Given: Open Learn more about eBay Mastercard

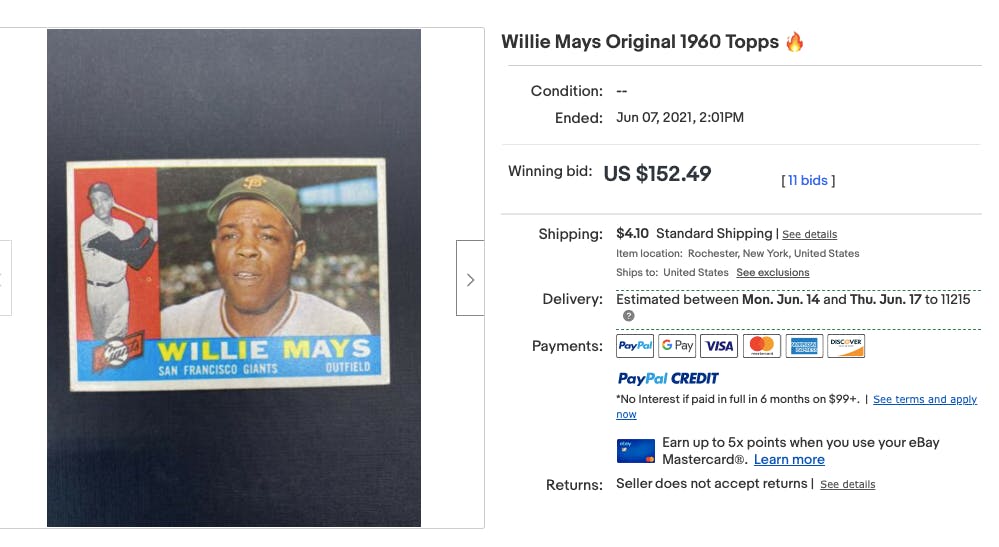Looking at the screenshot, I should [789, 460].
